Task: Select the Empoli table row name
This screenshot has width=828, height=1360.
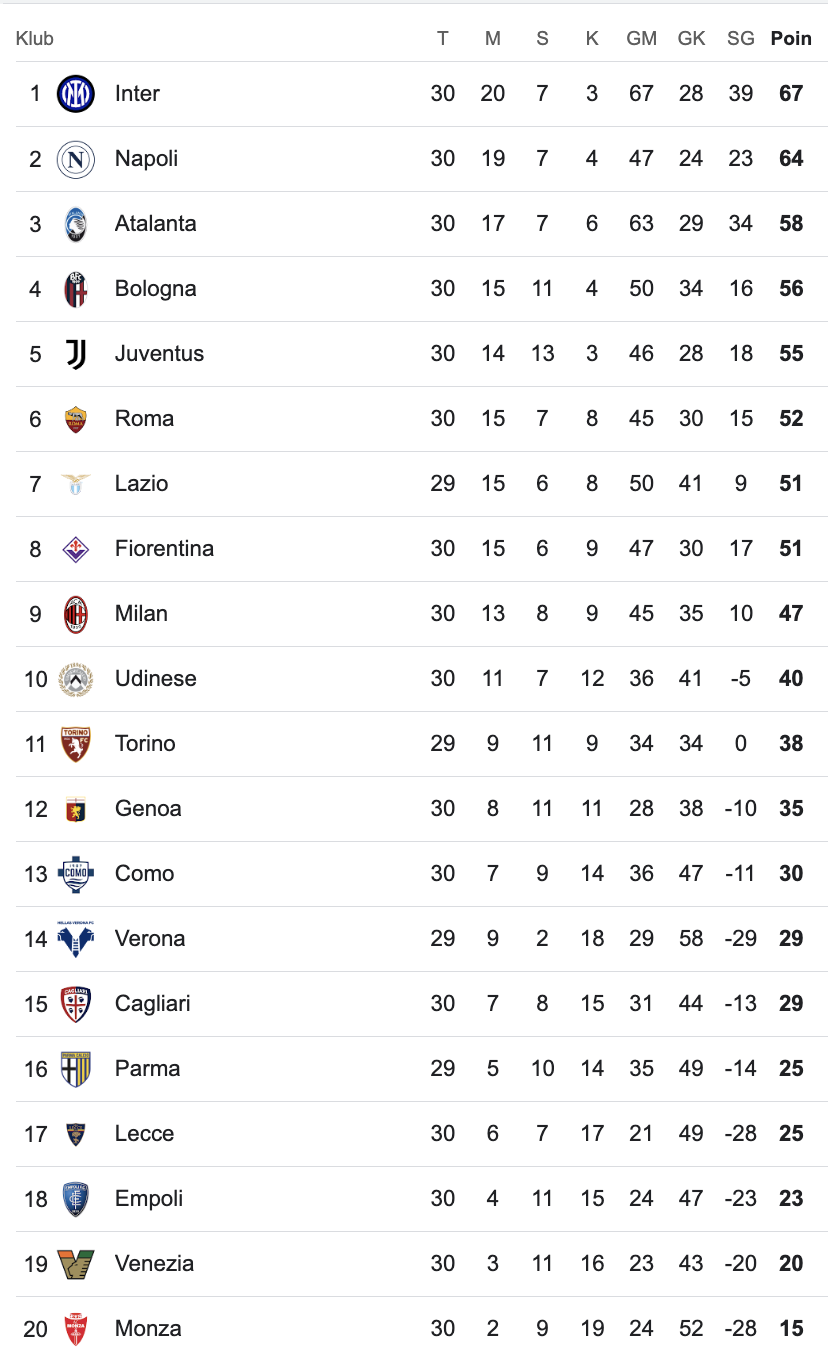Action: point(149,1199)
